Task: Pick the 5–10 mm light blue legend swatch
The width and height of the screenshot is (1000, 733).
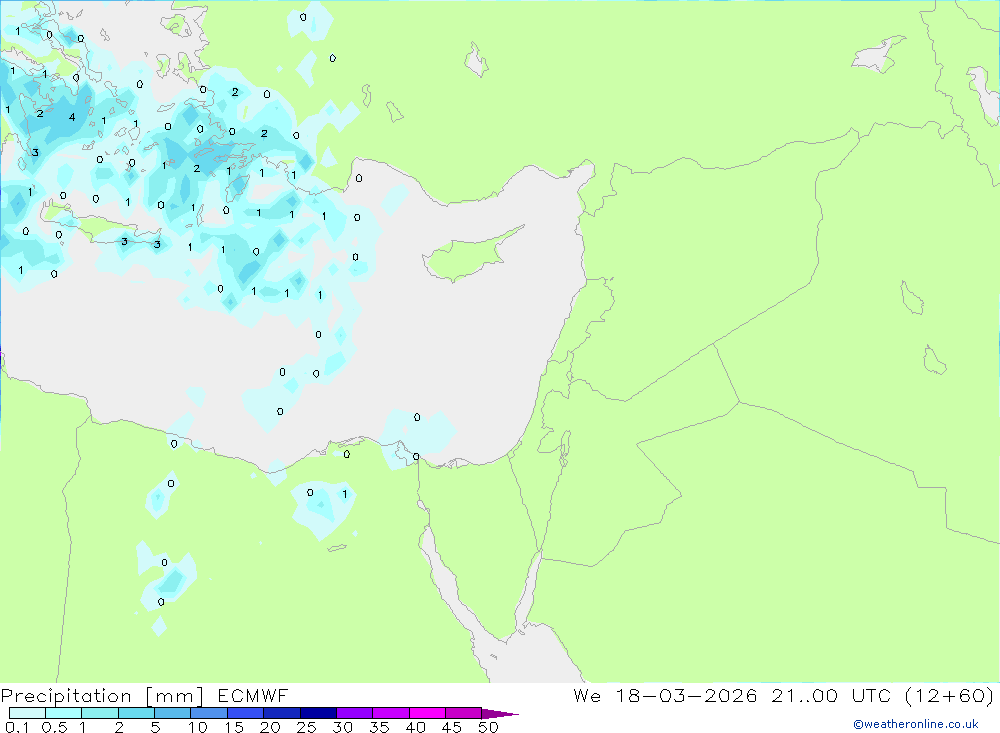Action: 172,713
